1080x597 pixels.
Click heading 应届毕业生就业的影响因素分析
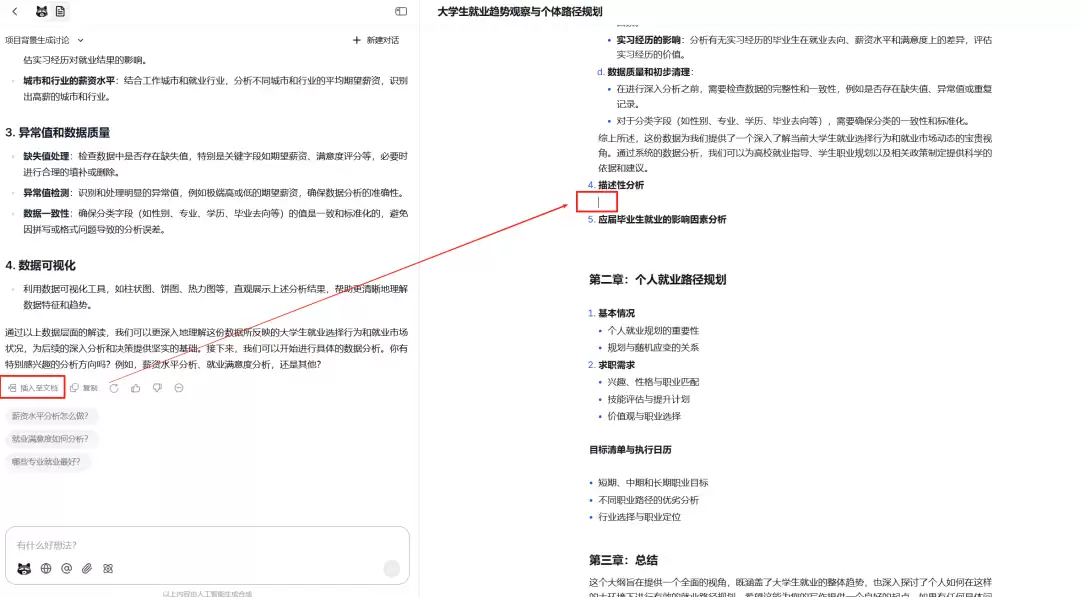pyautogui.click(x=662, y=220)
